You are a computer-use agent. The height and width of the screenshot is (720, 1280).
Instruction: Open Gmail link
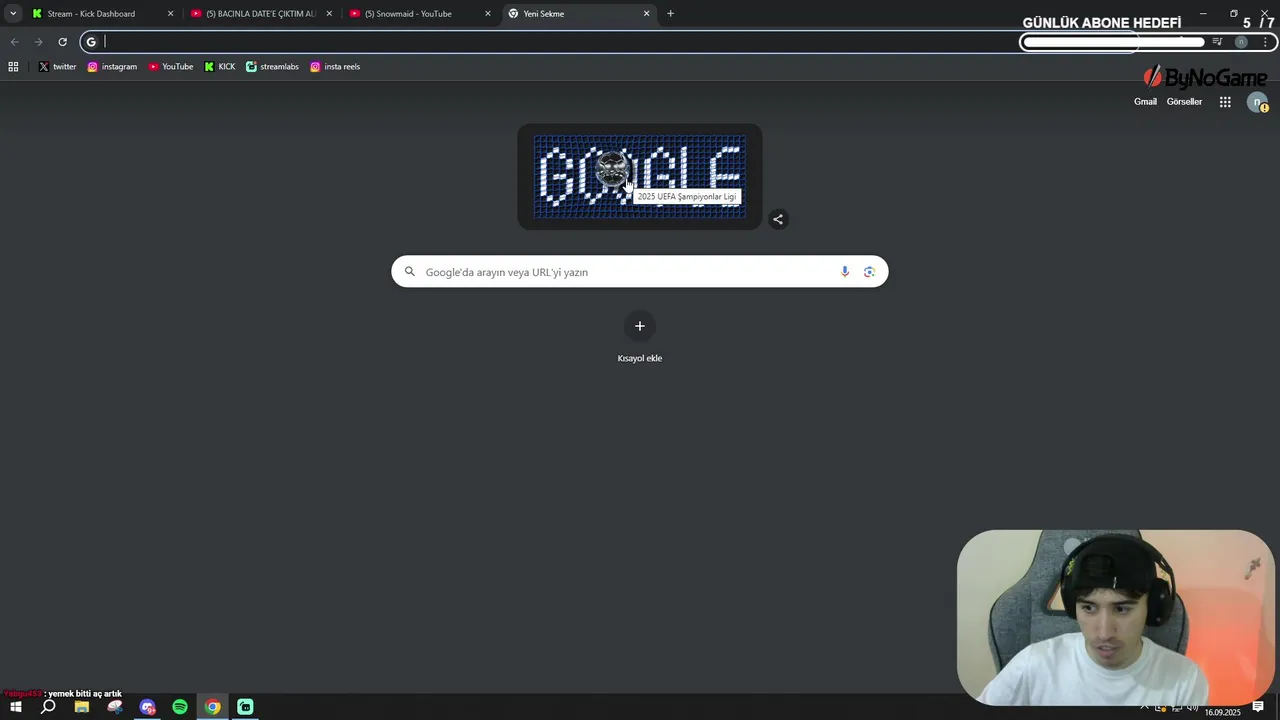coord(1145,102)
